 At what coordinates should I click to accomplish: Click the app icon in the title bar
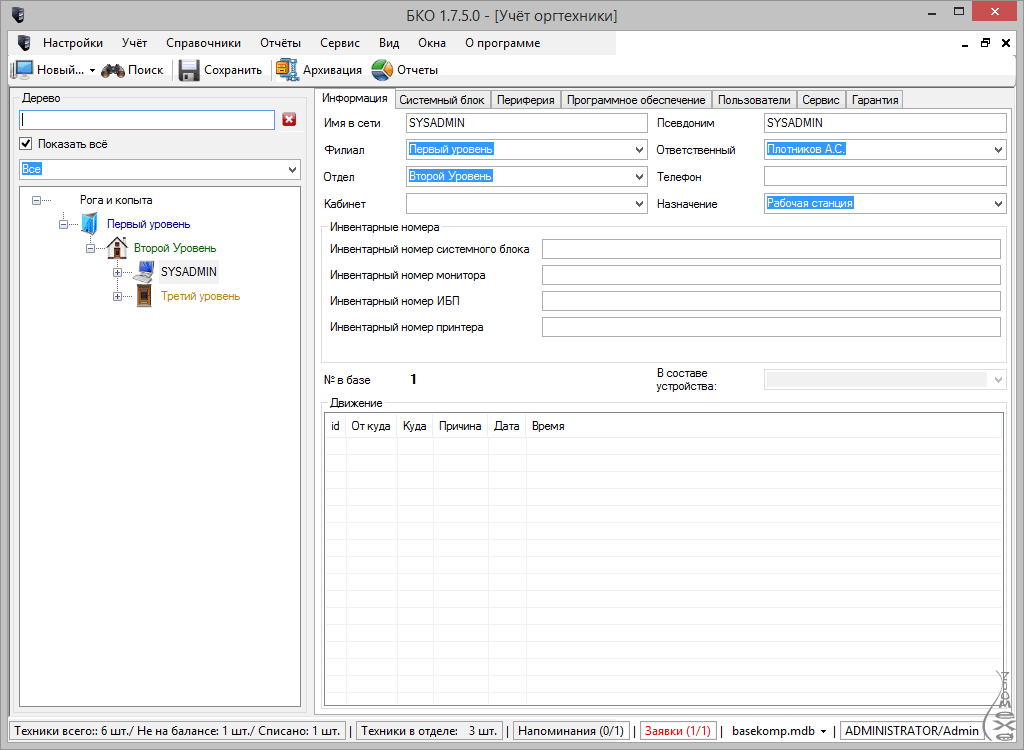[18, 14]
